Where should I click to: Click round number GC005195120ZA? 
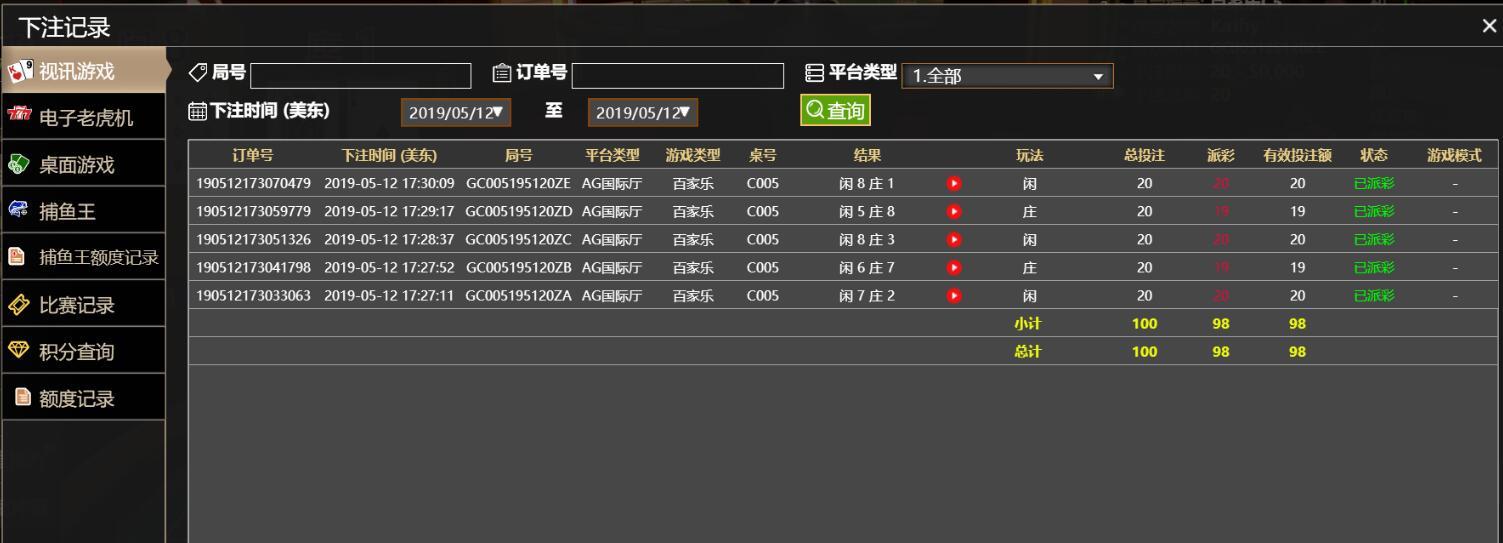(x=518, y=295)
